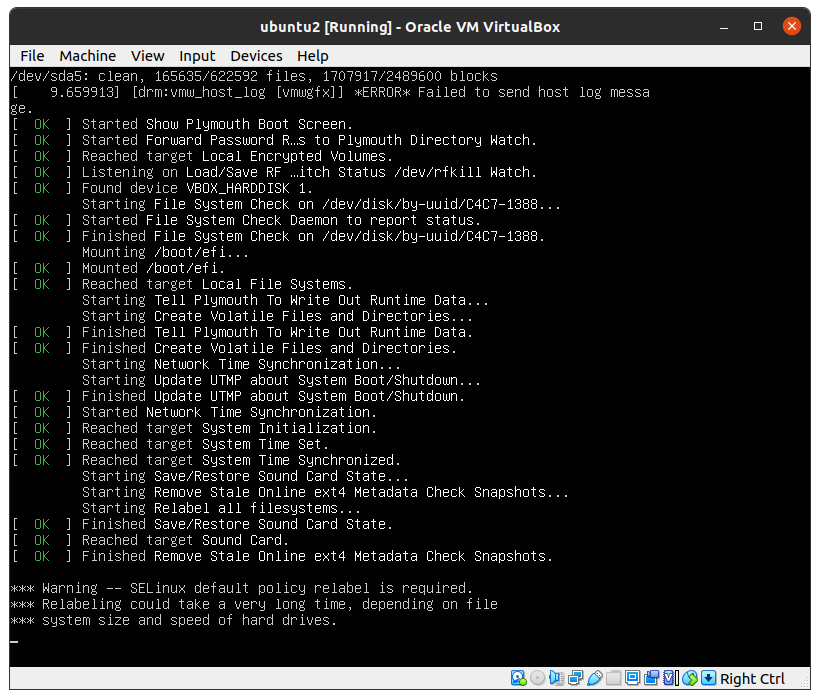Minimize the VirtualBox window
Screen dimensions: 820x699
pos(724,26)
